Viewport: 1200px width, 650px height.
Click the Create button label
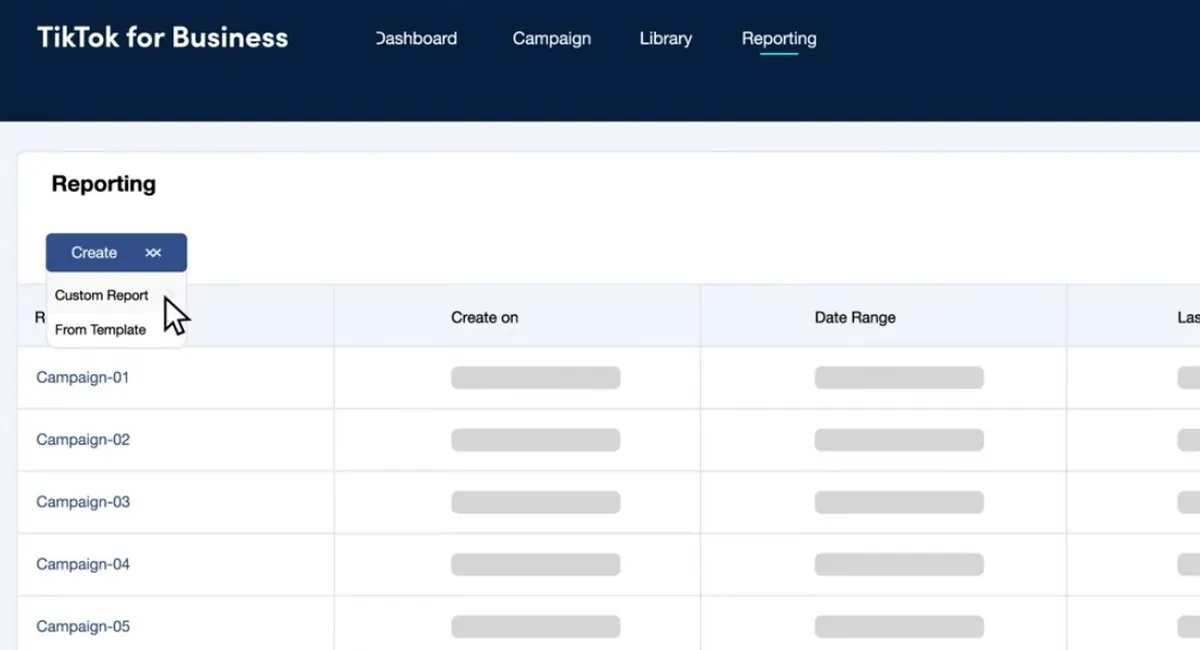coord(94,253)
